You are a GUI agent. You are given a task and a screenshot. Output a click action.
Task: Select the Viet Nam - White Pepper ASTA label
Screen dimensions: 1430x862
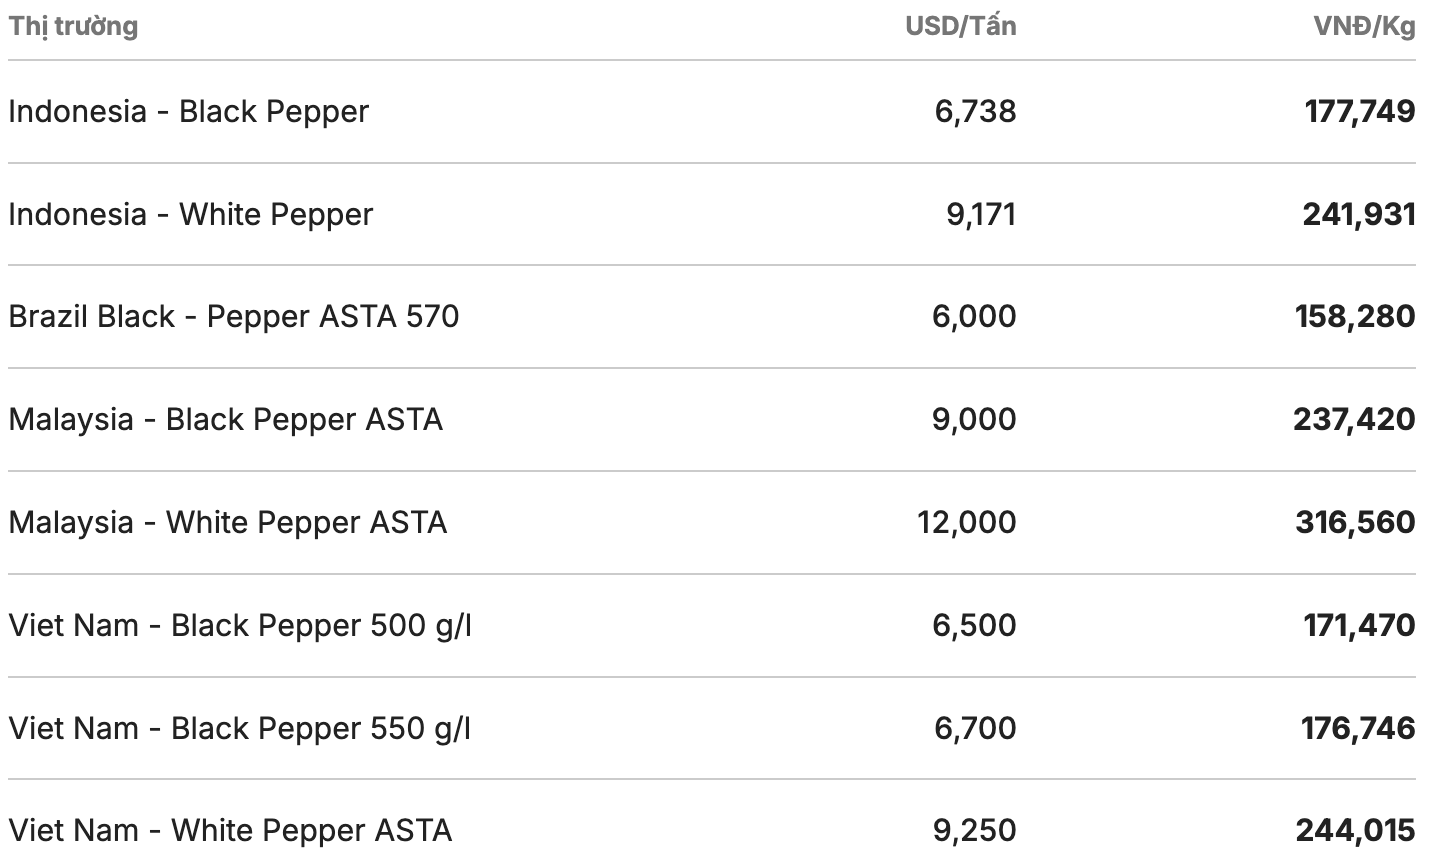tap(230, 830)
